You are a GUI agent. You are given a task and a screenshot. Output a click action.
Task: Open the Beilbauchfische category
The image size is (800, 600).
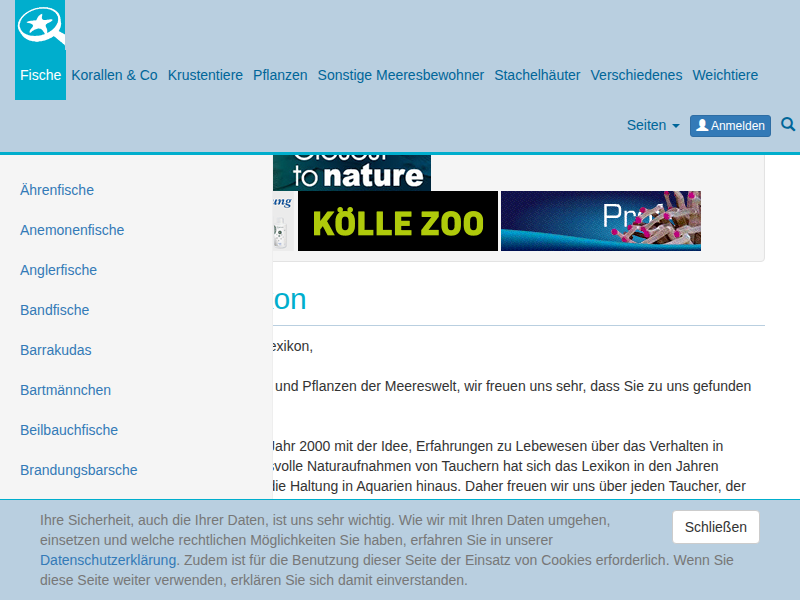[69, 430]
